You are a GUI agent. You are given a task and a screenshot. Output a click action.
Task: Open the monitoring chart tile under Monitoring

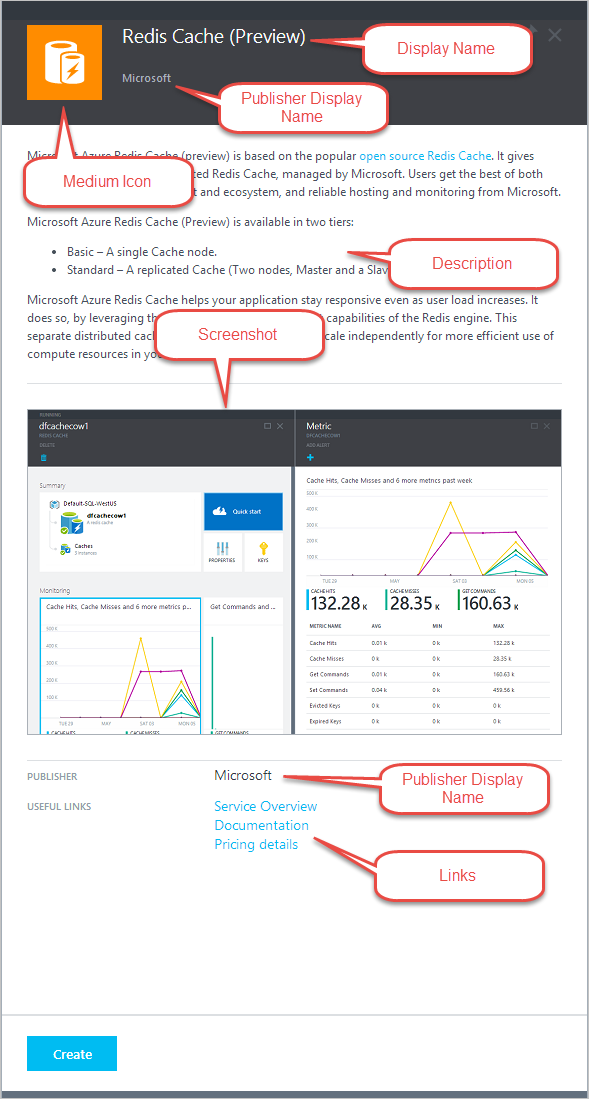(120, 667)
